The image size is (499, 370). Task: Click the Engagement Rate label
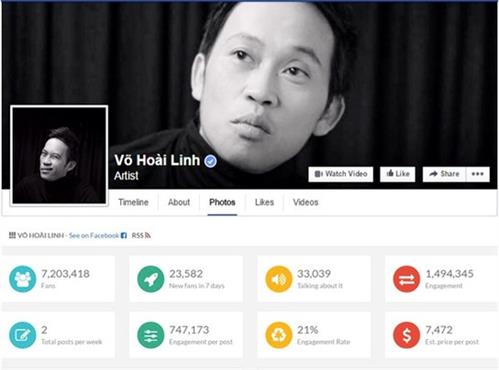click(x=323, y=342)
